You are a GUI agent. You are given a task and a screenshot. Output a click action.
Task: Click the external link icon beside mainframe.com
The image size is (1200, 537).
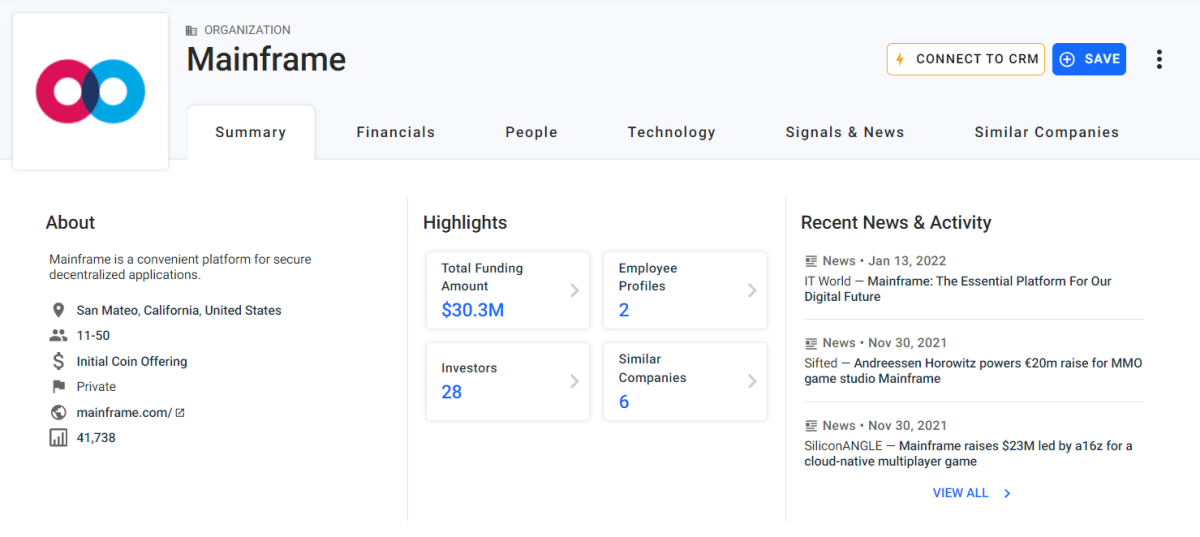coord(180,412)
